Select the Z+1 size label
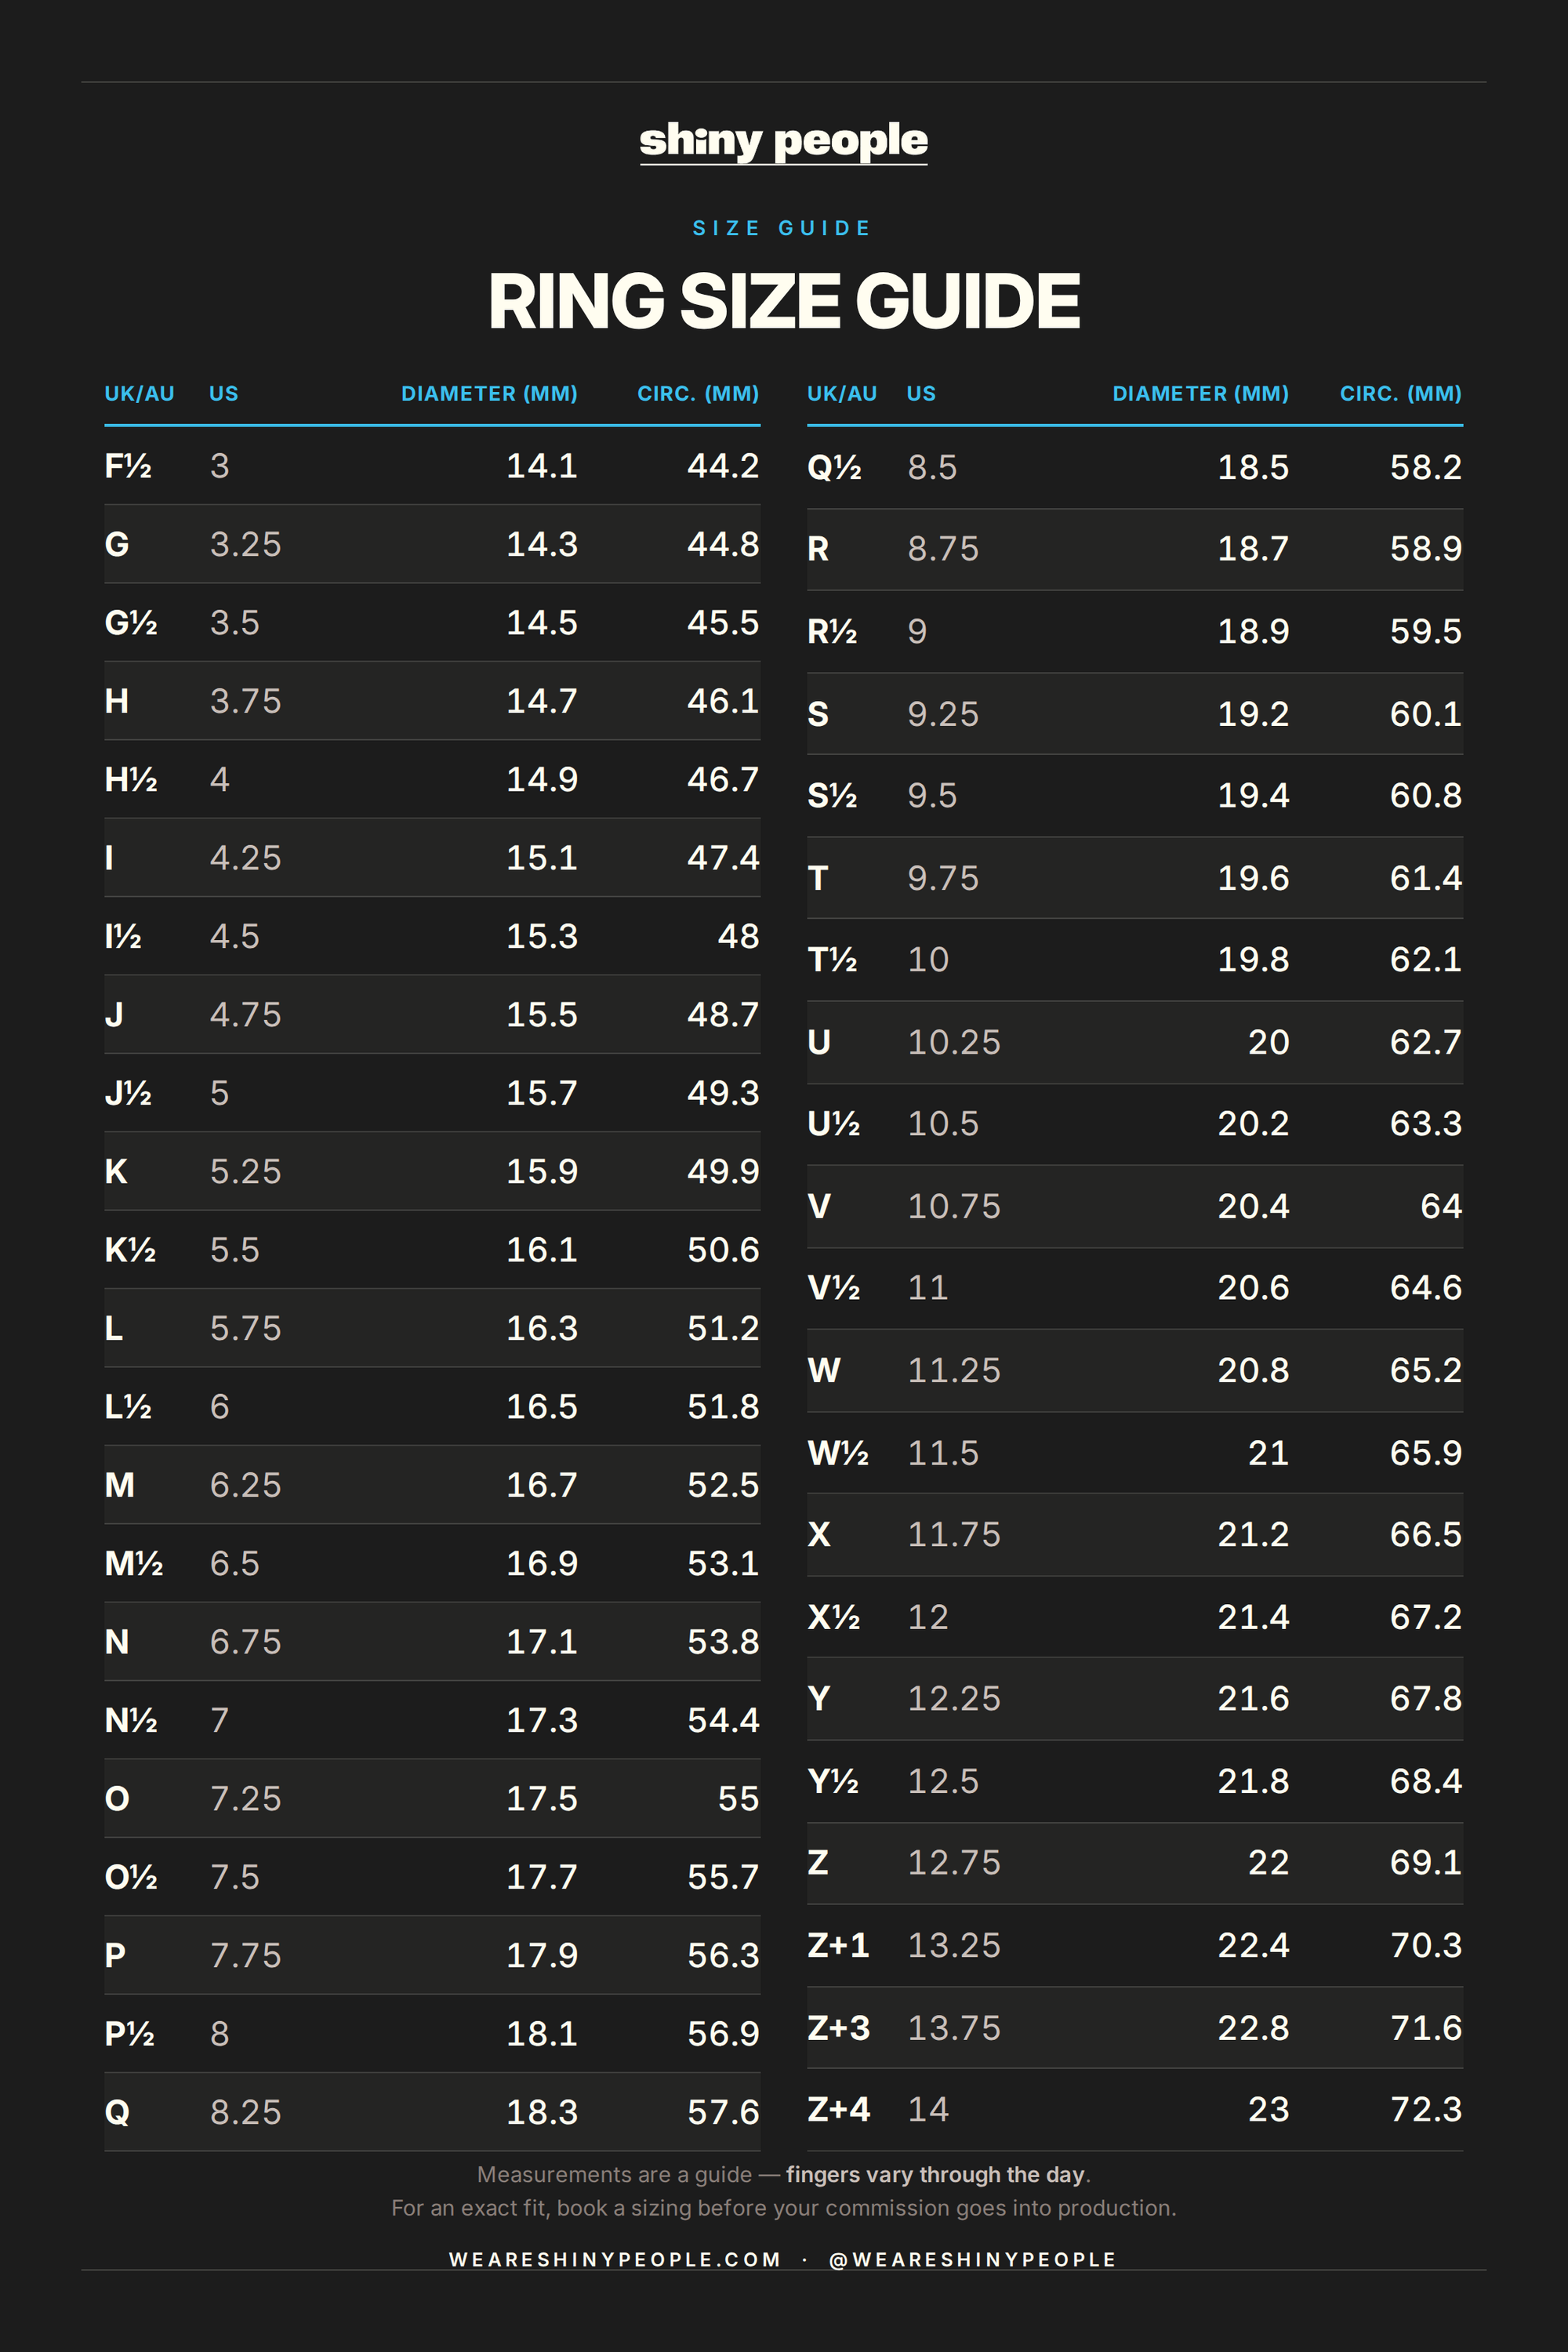The image size is (1568, 2352). pos(837,1945)
